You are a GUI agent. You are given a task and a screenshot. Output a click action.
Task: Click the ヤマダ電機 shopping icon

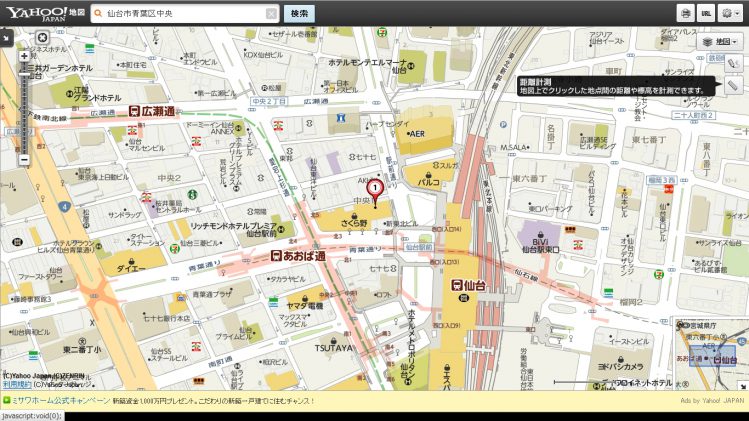[305, 298]
